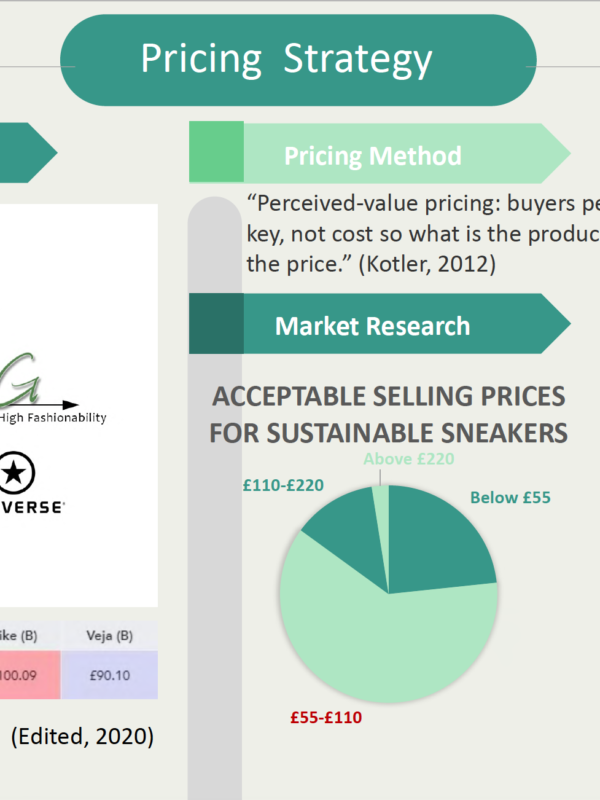Select the Veja (B) table header
Screen dimensions: 600x800
[110, 636]
